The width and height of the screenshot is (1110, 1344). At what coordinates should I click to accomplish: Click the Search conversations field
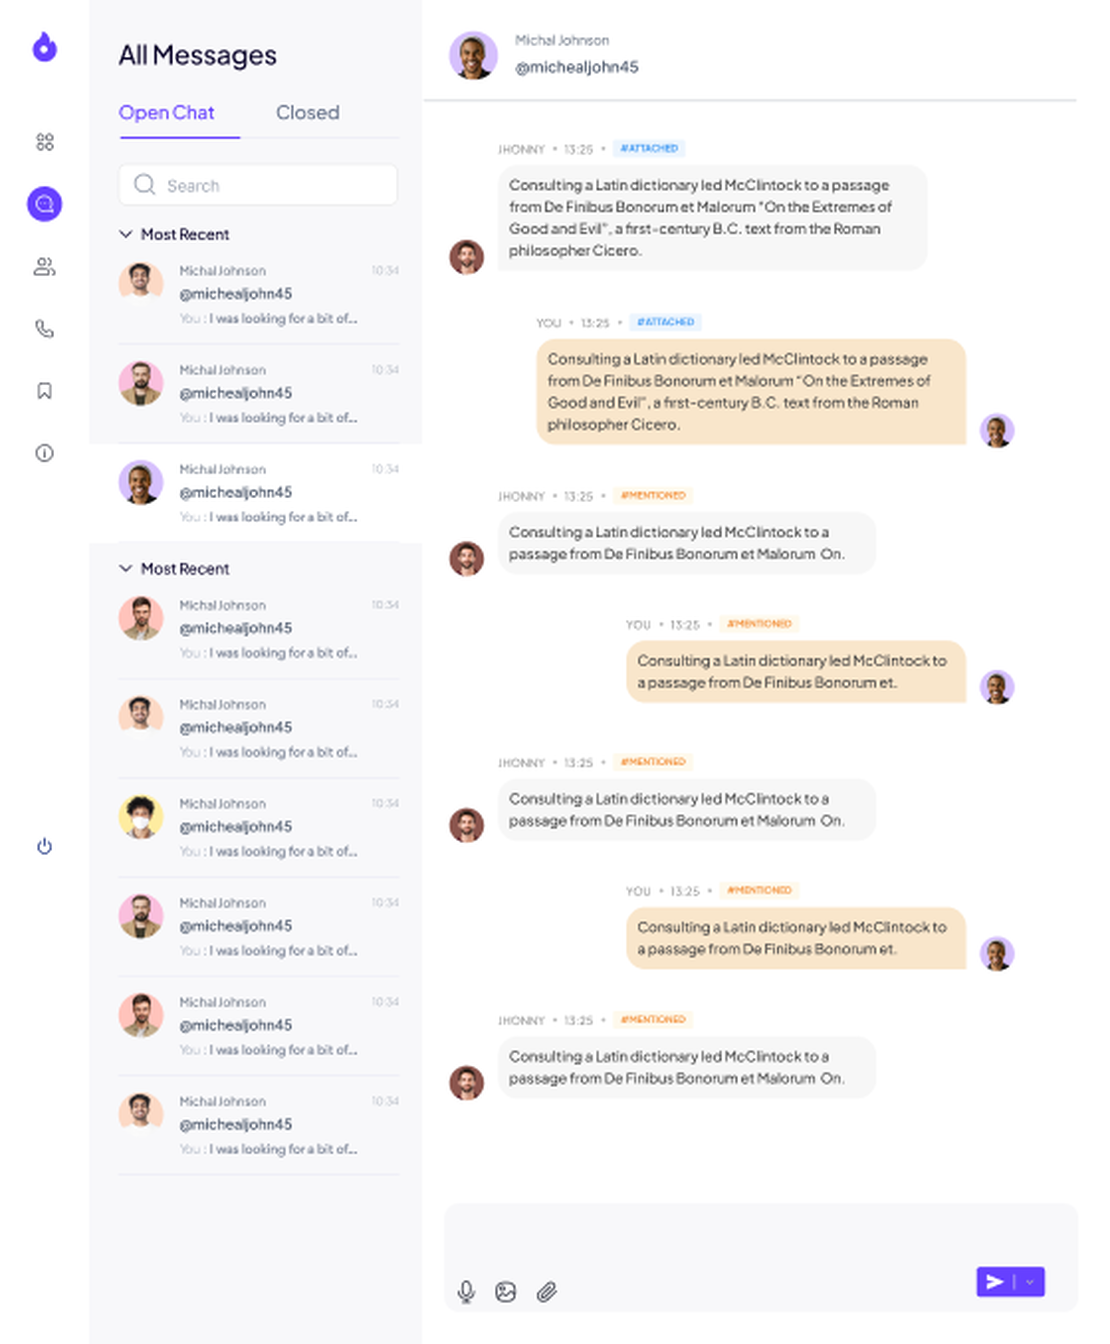(258, 185)
